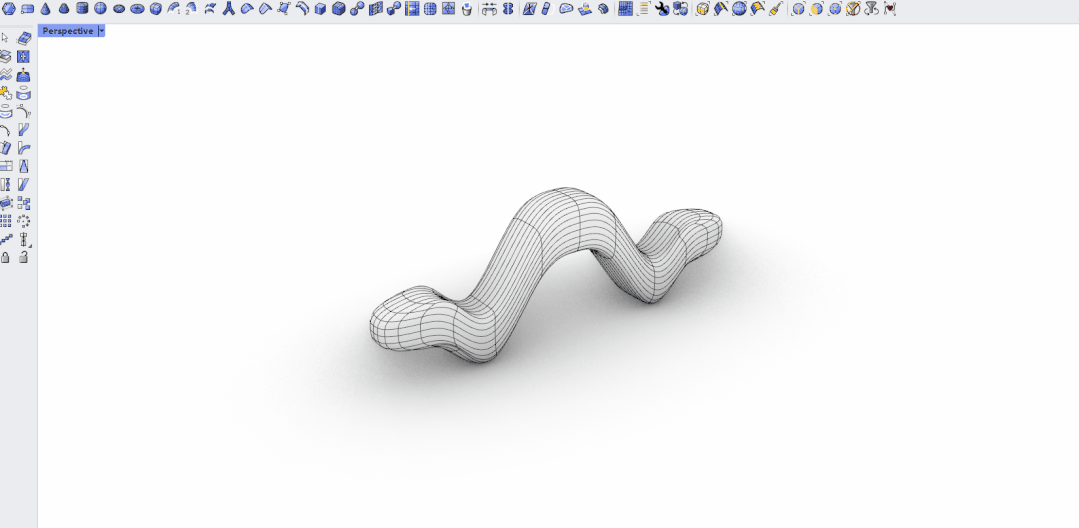
Task: Choose the Ellipsoid primitive tool
Action: (118, 9)
